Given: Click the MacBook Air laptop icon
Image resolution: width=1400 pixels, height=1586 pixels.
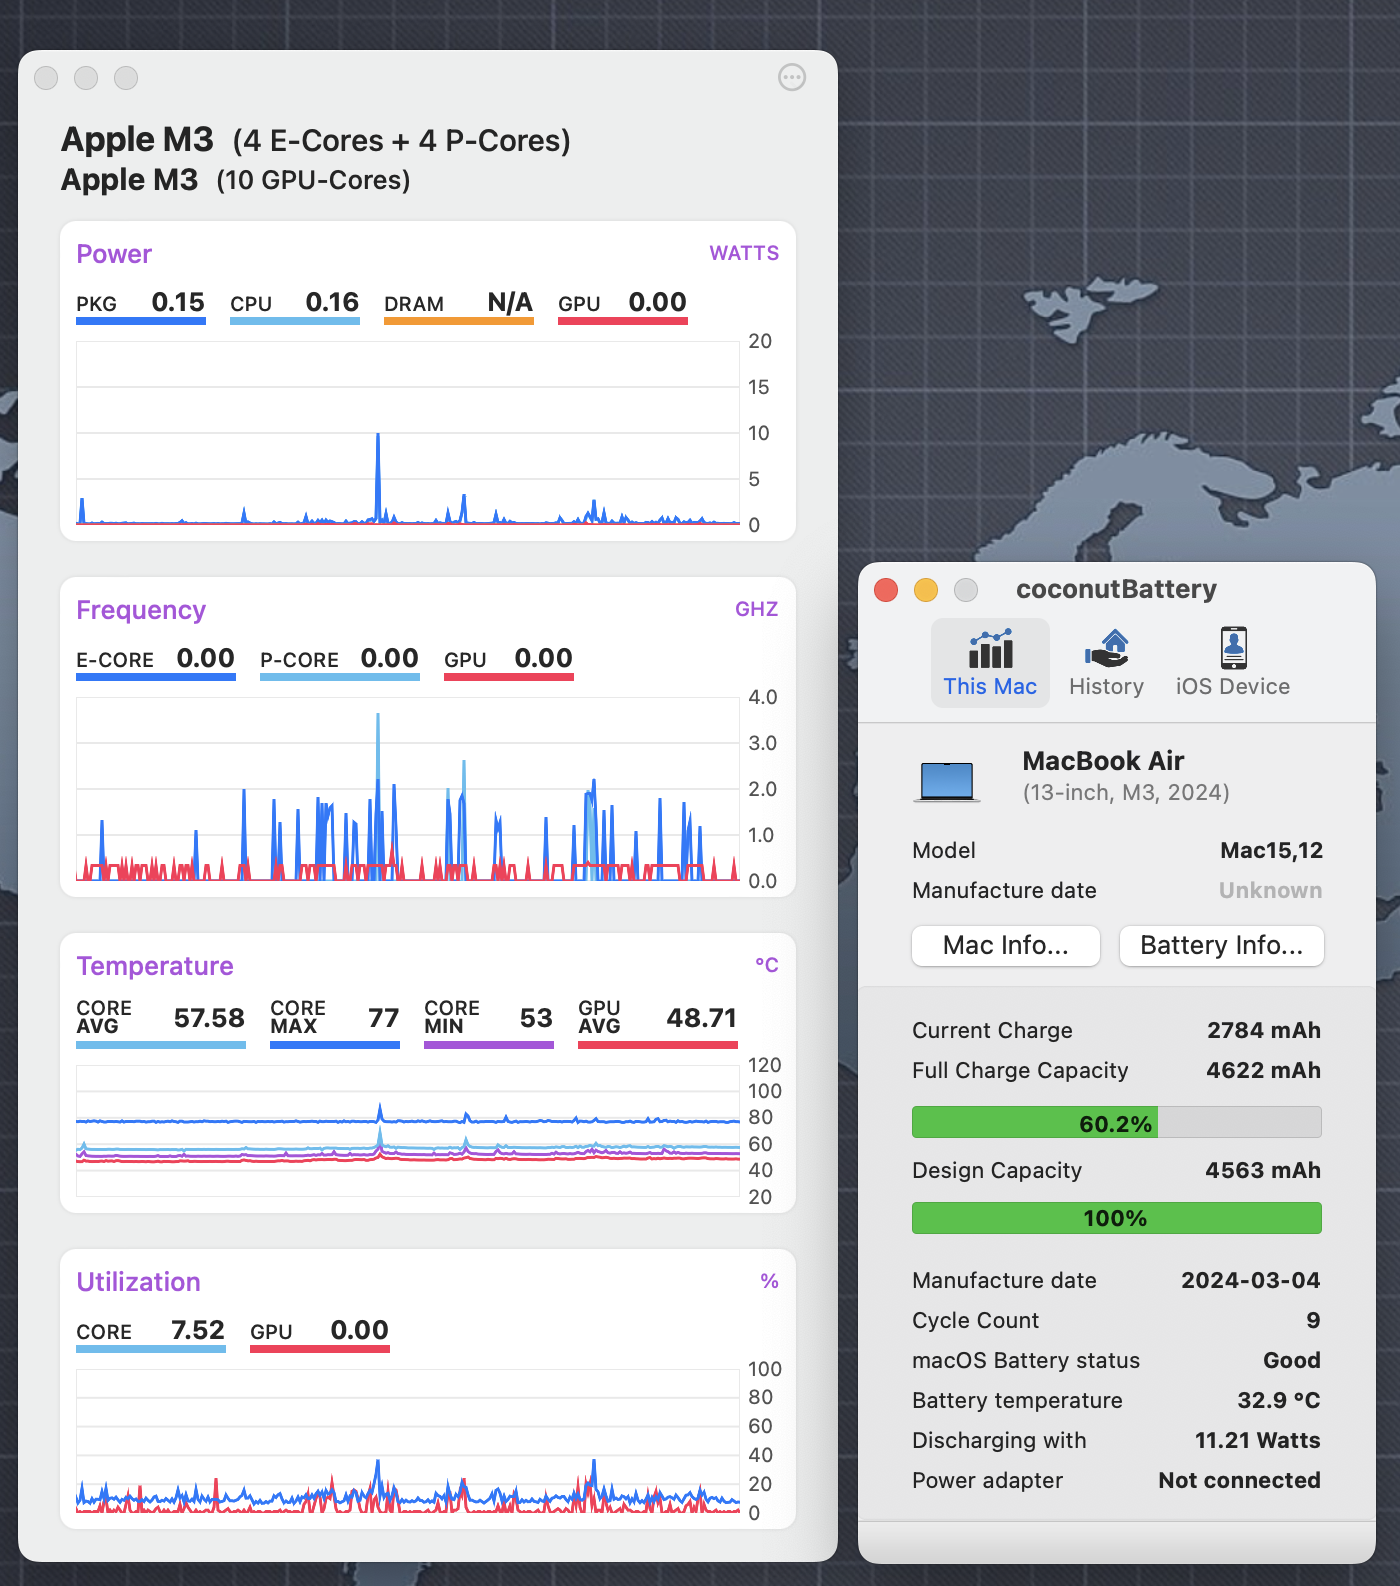Looking at the screenshot, I should click(x=946, y=781).
